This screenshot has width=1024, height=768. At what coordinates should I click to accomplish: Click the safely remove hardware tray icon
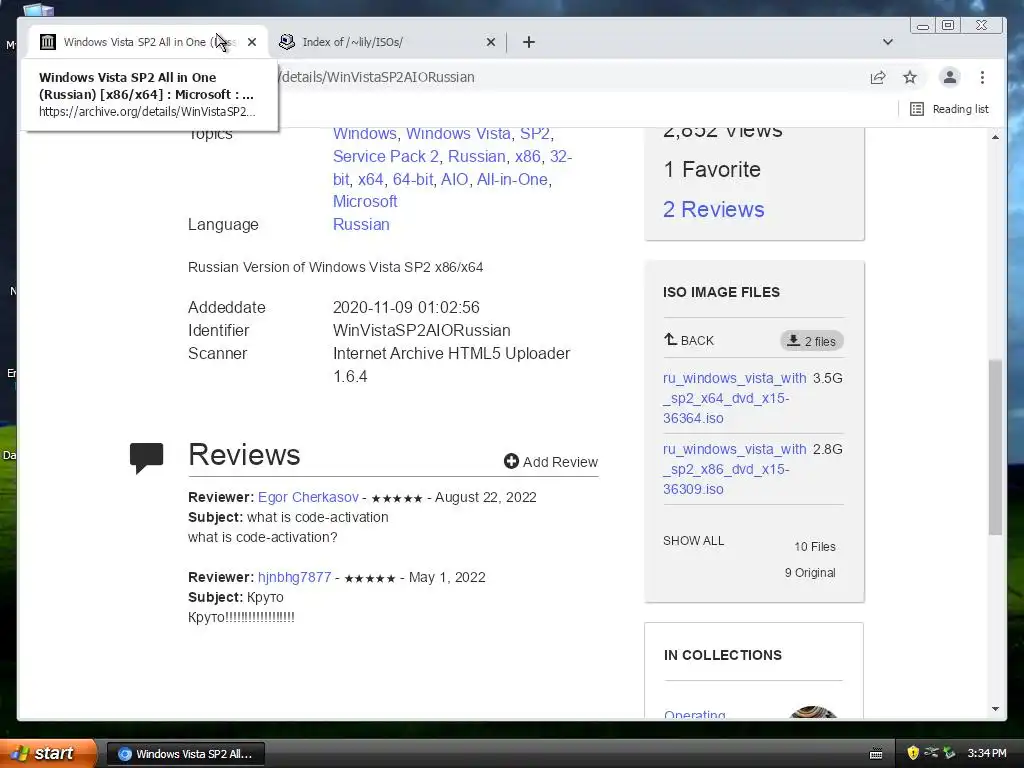pos(949,753)
